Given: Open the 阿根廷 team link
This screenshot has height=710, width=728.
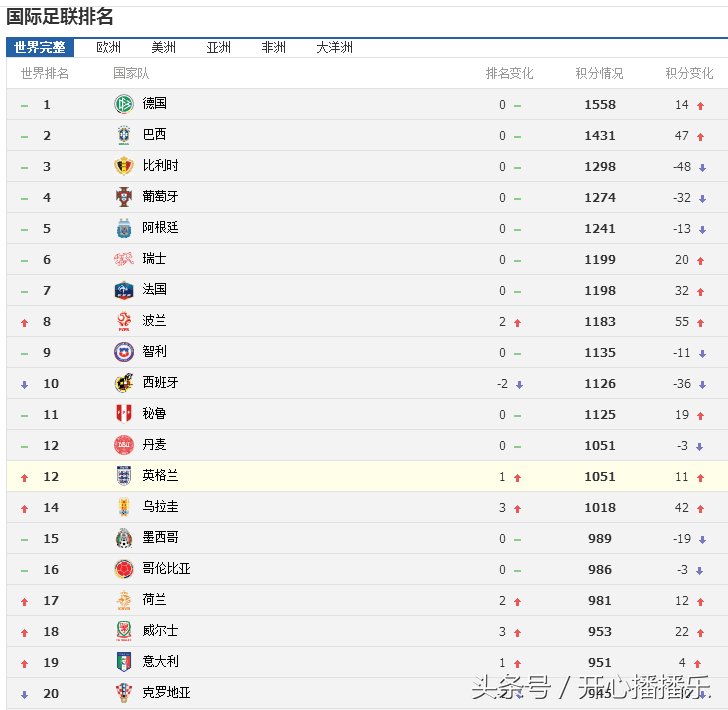Looking at the screenshot, I should point(161,228).
